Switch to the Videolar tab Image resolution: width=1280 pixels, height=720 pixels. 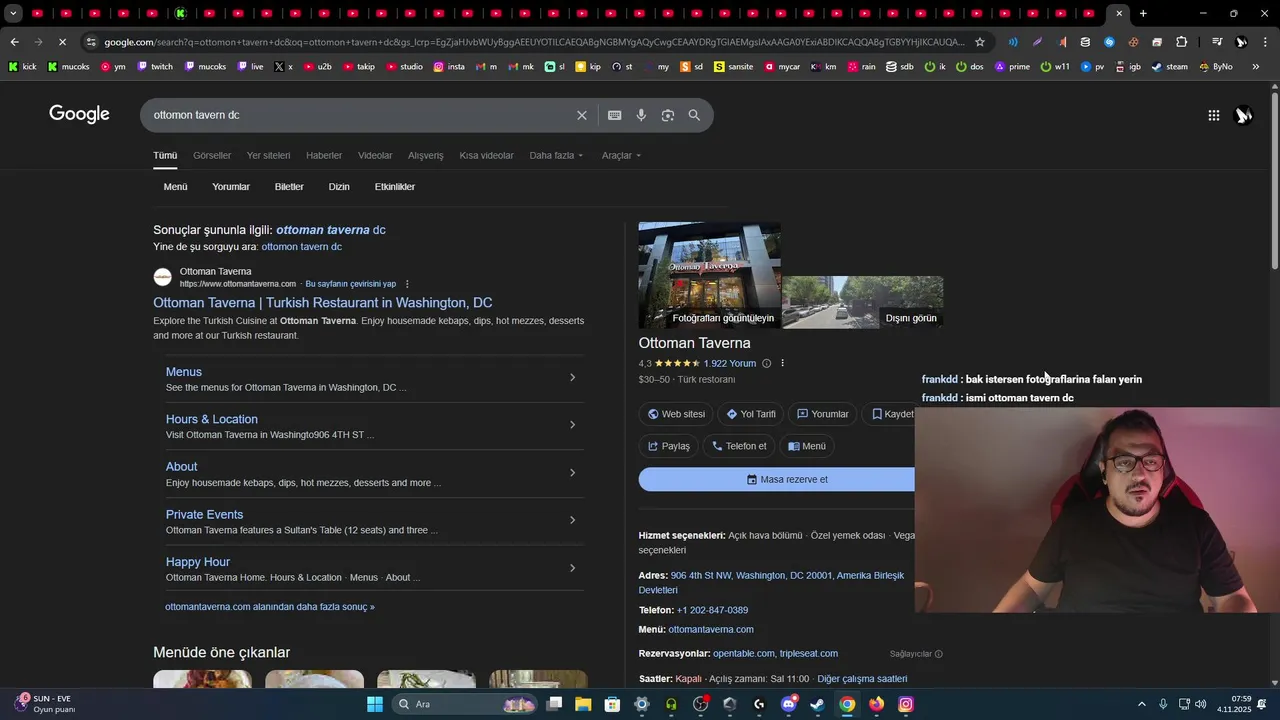375,155
